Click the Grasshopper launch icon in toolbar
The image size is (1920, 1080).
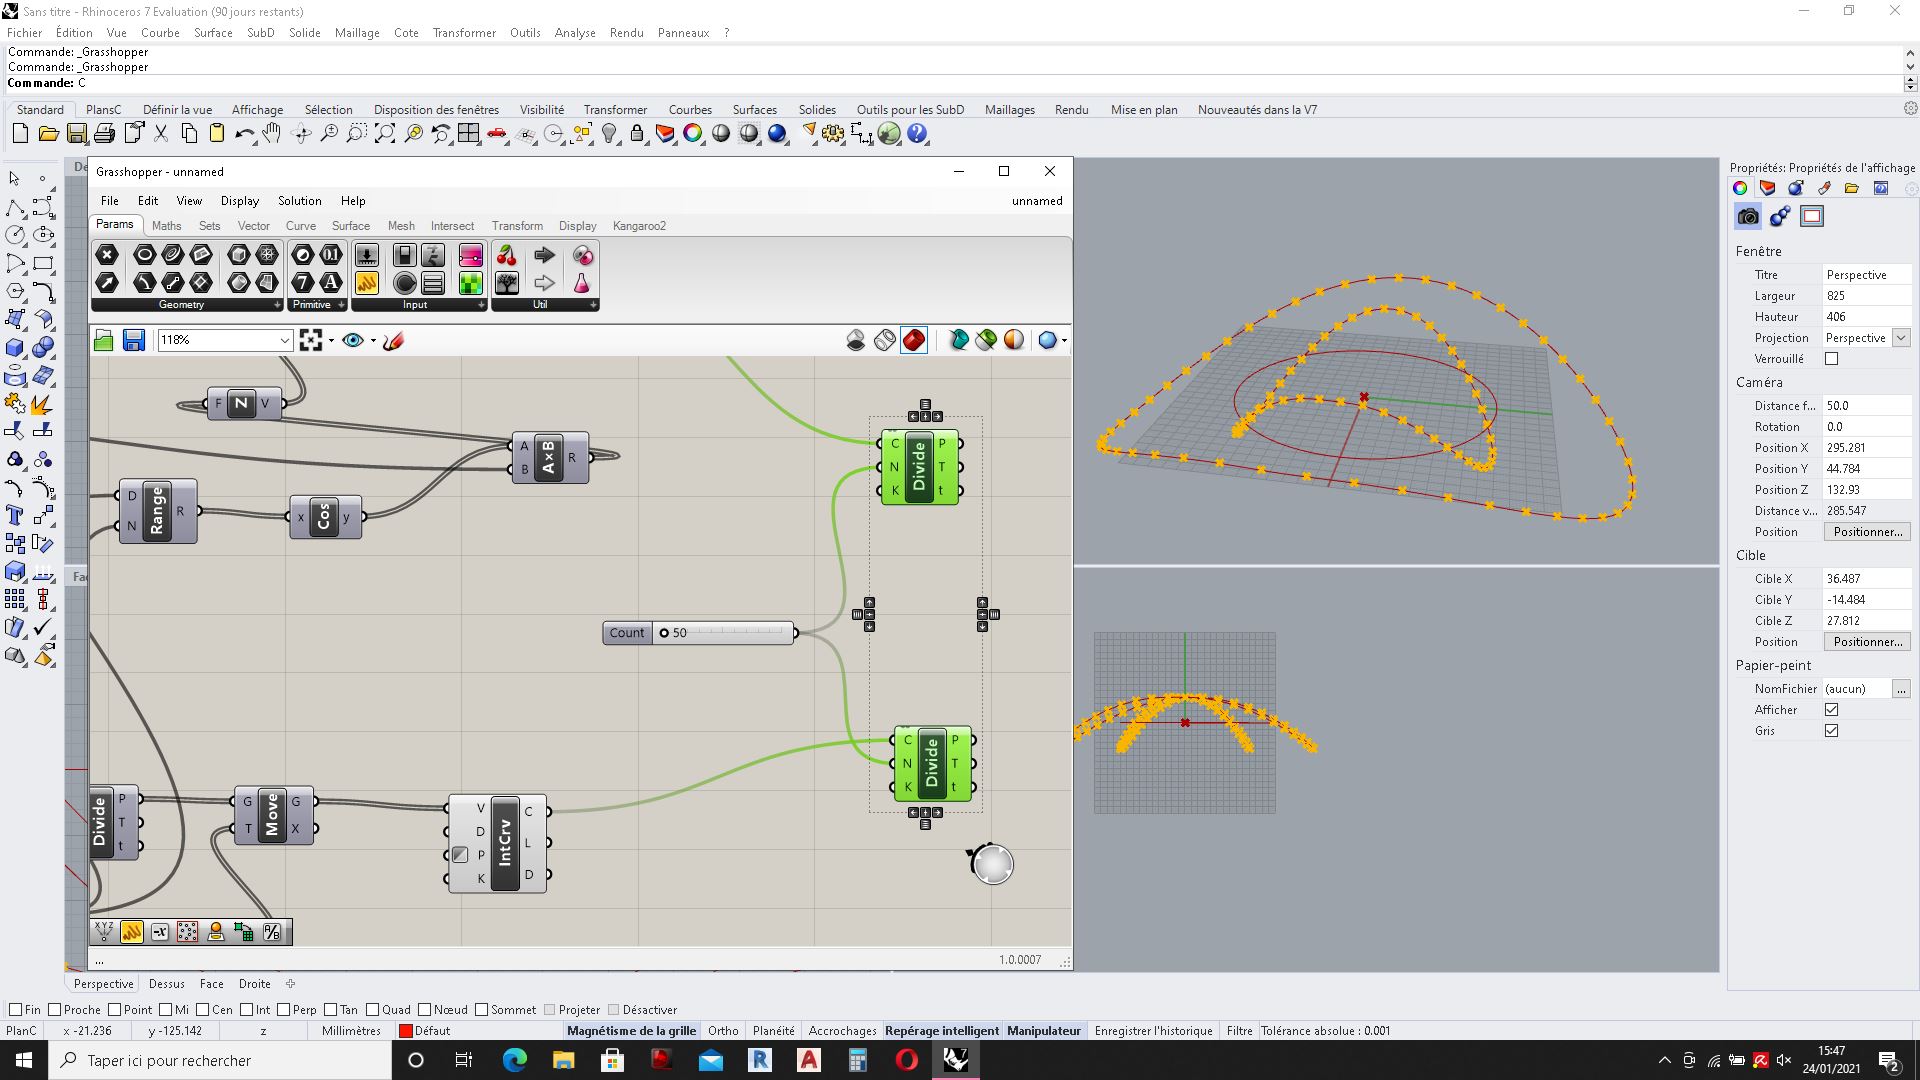coord(889,133)
